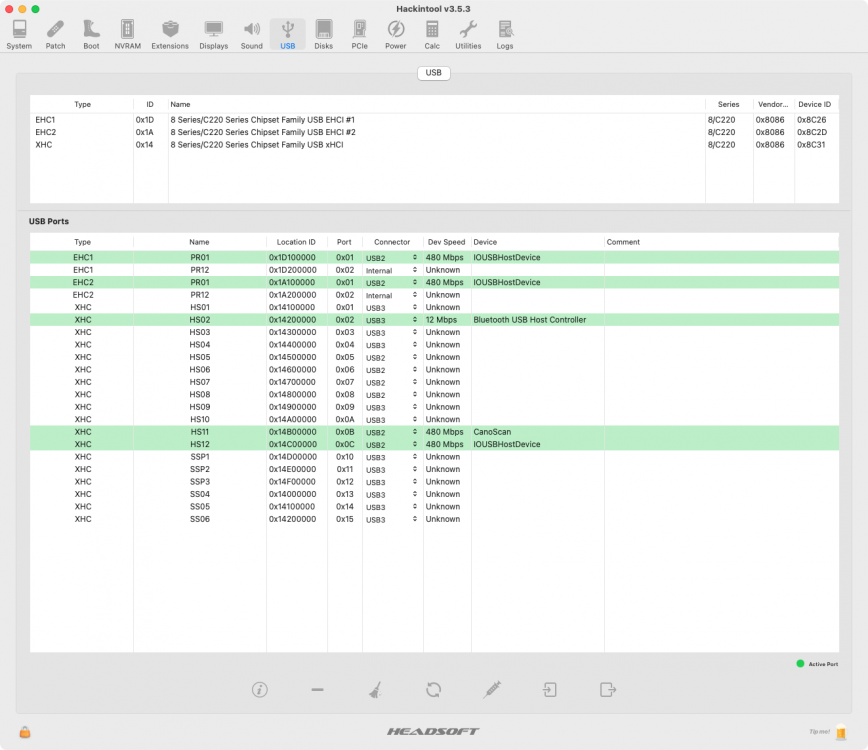This screenshot has width=868, height=750.
Task: Click the Device ID column header
Action: (x=814, y=104)
